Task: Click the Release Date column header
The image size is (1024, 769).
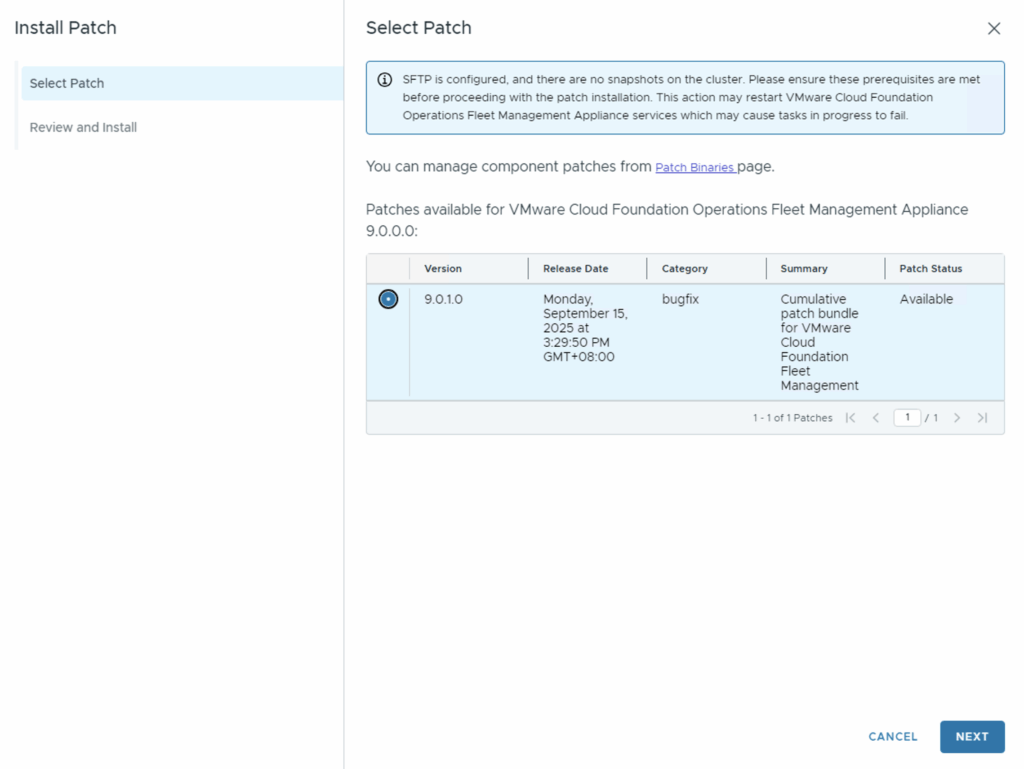Action: [575, 269]
